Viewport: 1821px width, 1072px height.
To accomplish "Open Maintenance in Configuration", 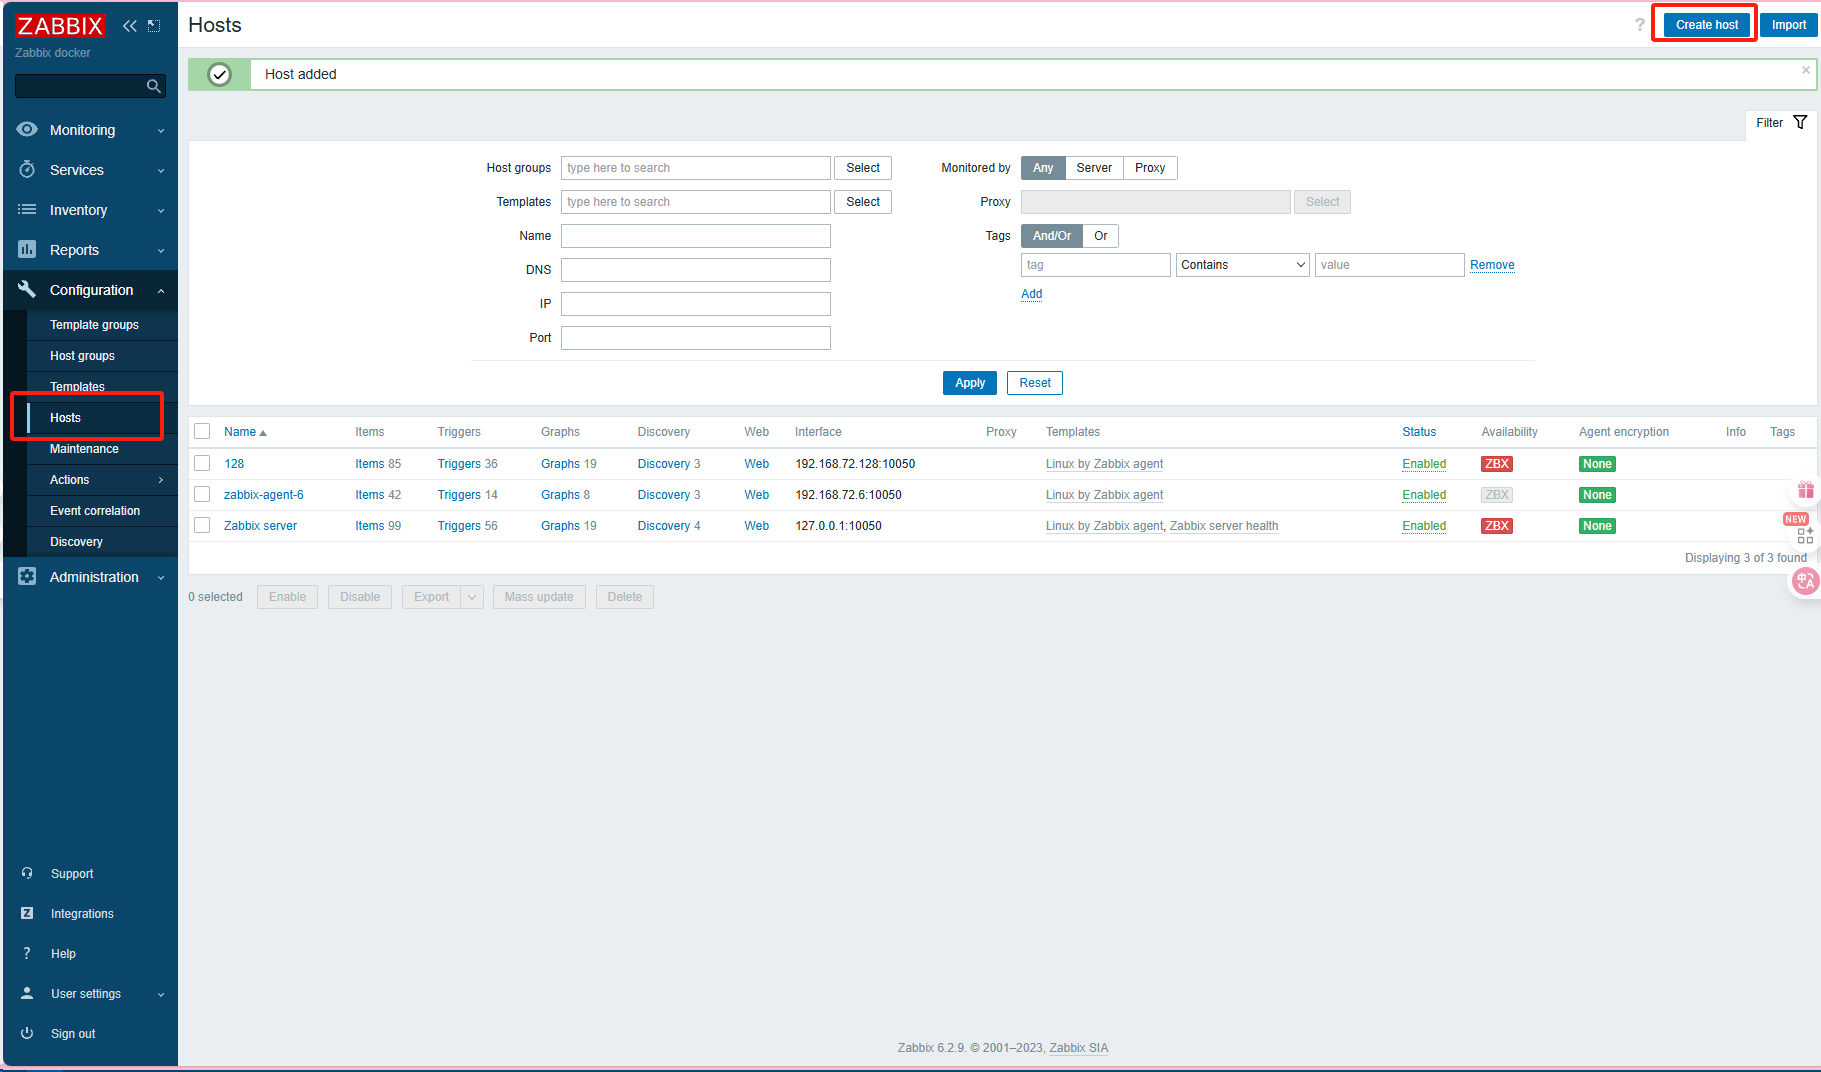I will [x=84, y=449].
